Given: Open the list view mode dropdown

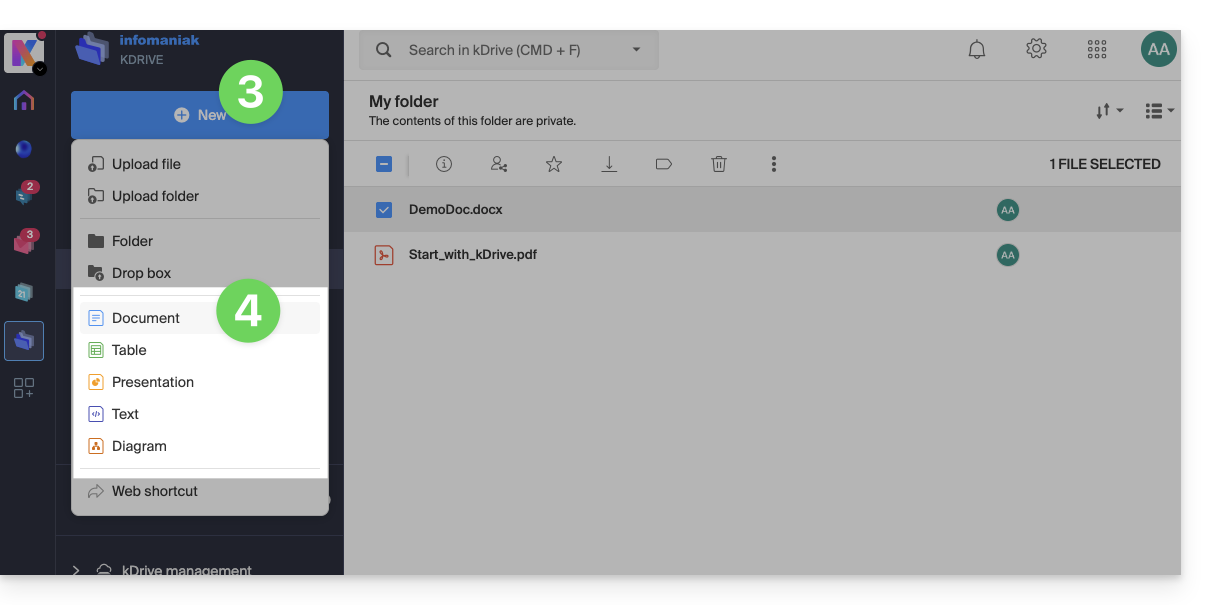Looking at the screenshot, I should click(x=1159, y=111).
